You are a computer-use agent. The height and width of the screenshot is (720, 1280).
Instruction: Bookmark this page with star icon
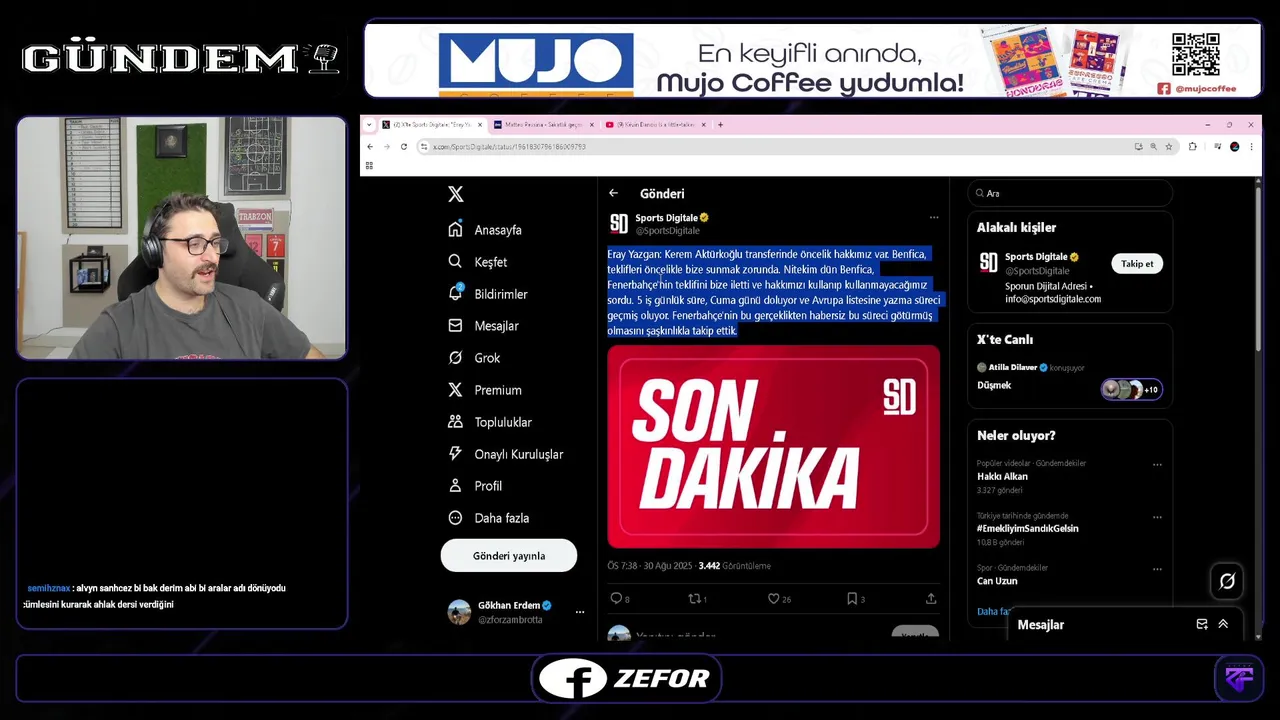click(1168, 146)
